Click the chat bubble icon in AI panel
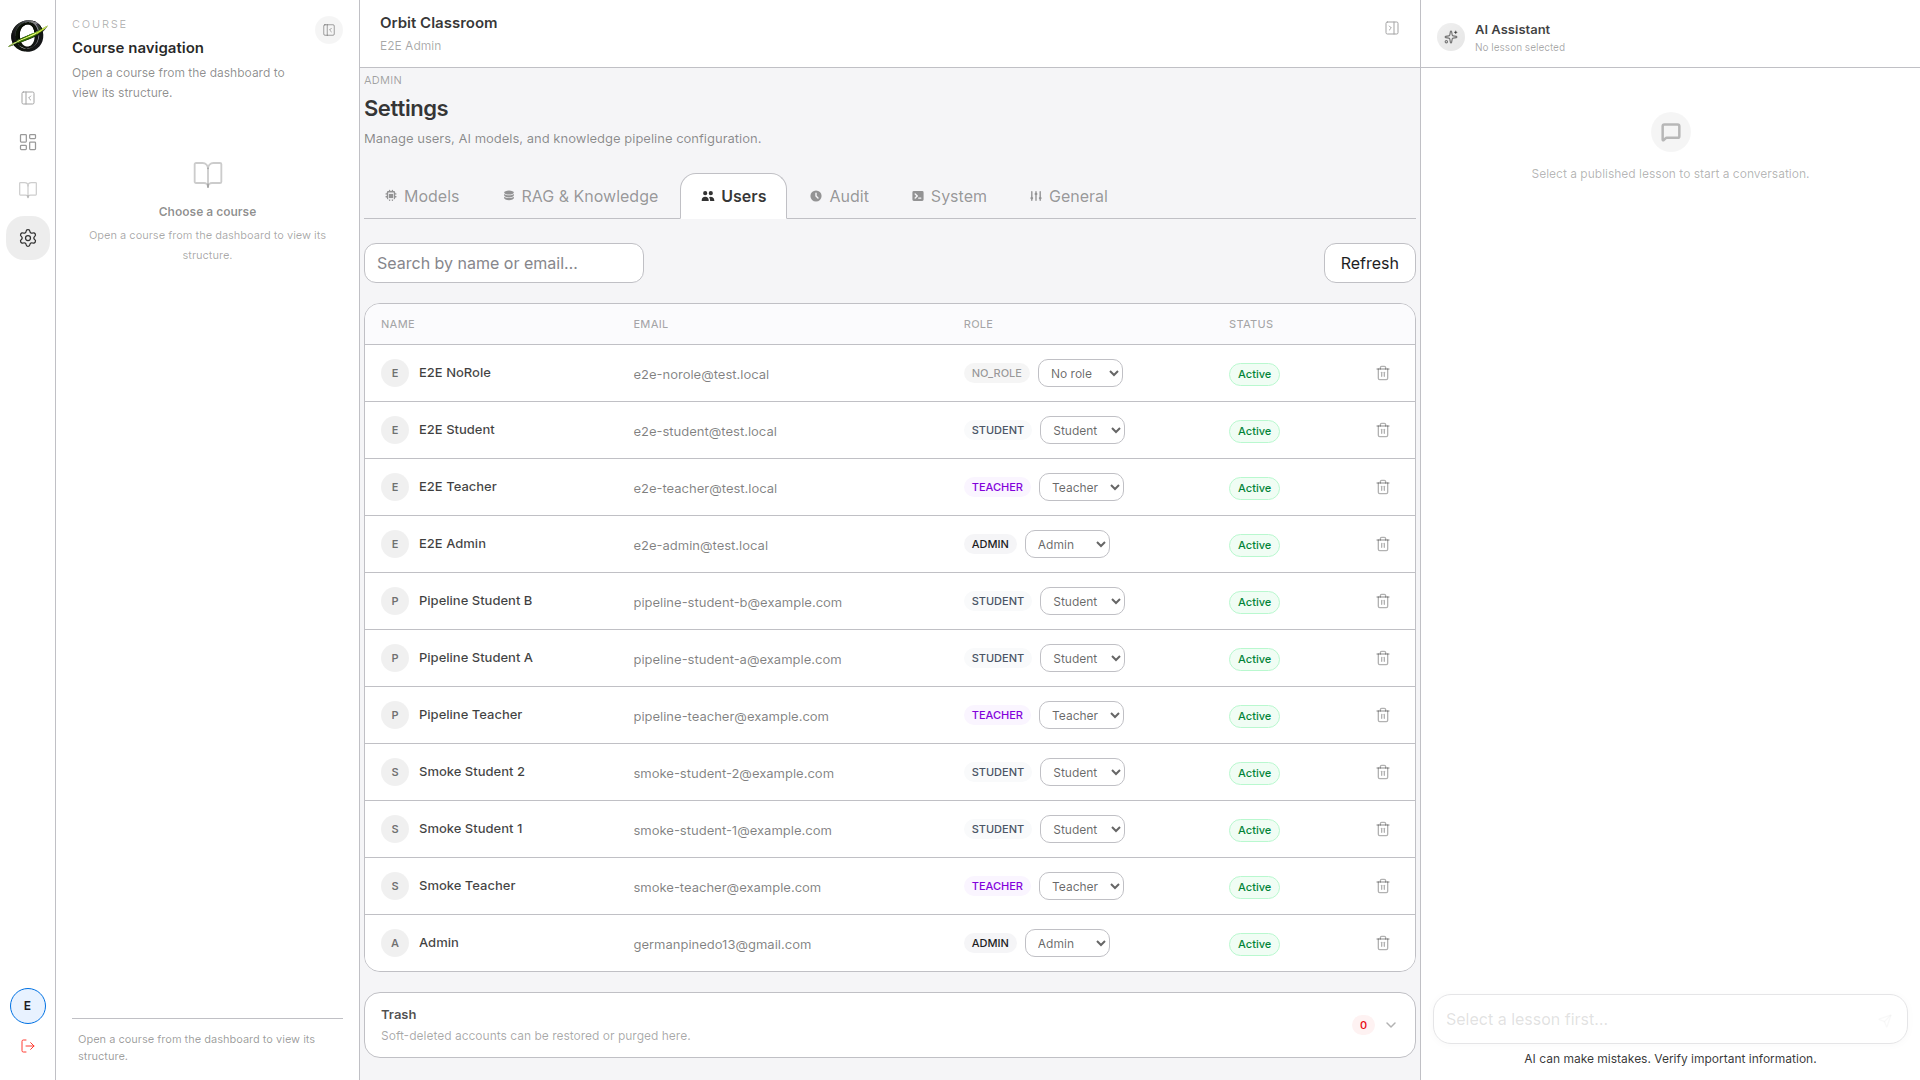Viewport: 1920px width, 1080px height. (x=1670, y=132)
